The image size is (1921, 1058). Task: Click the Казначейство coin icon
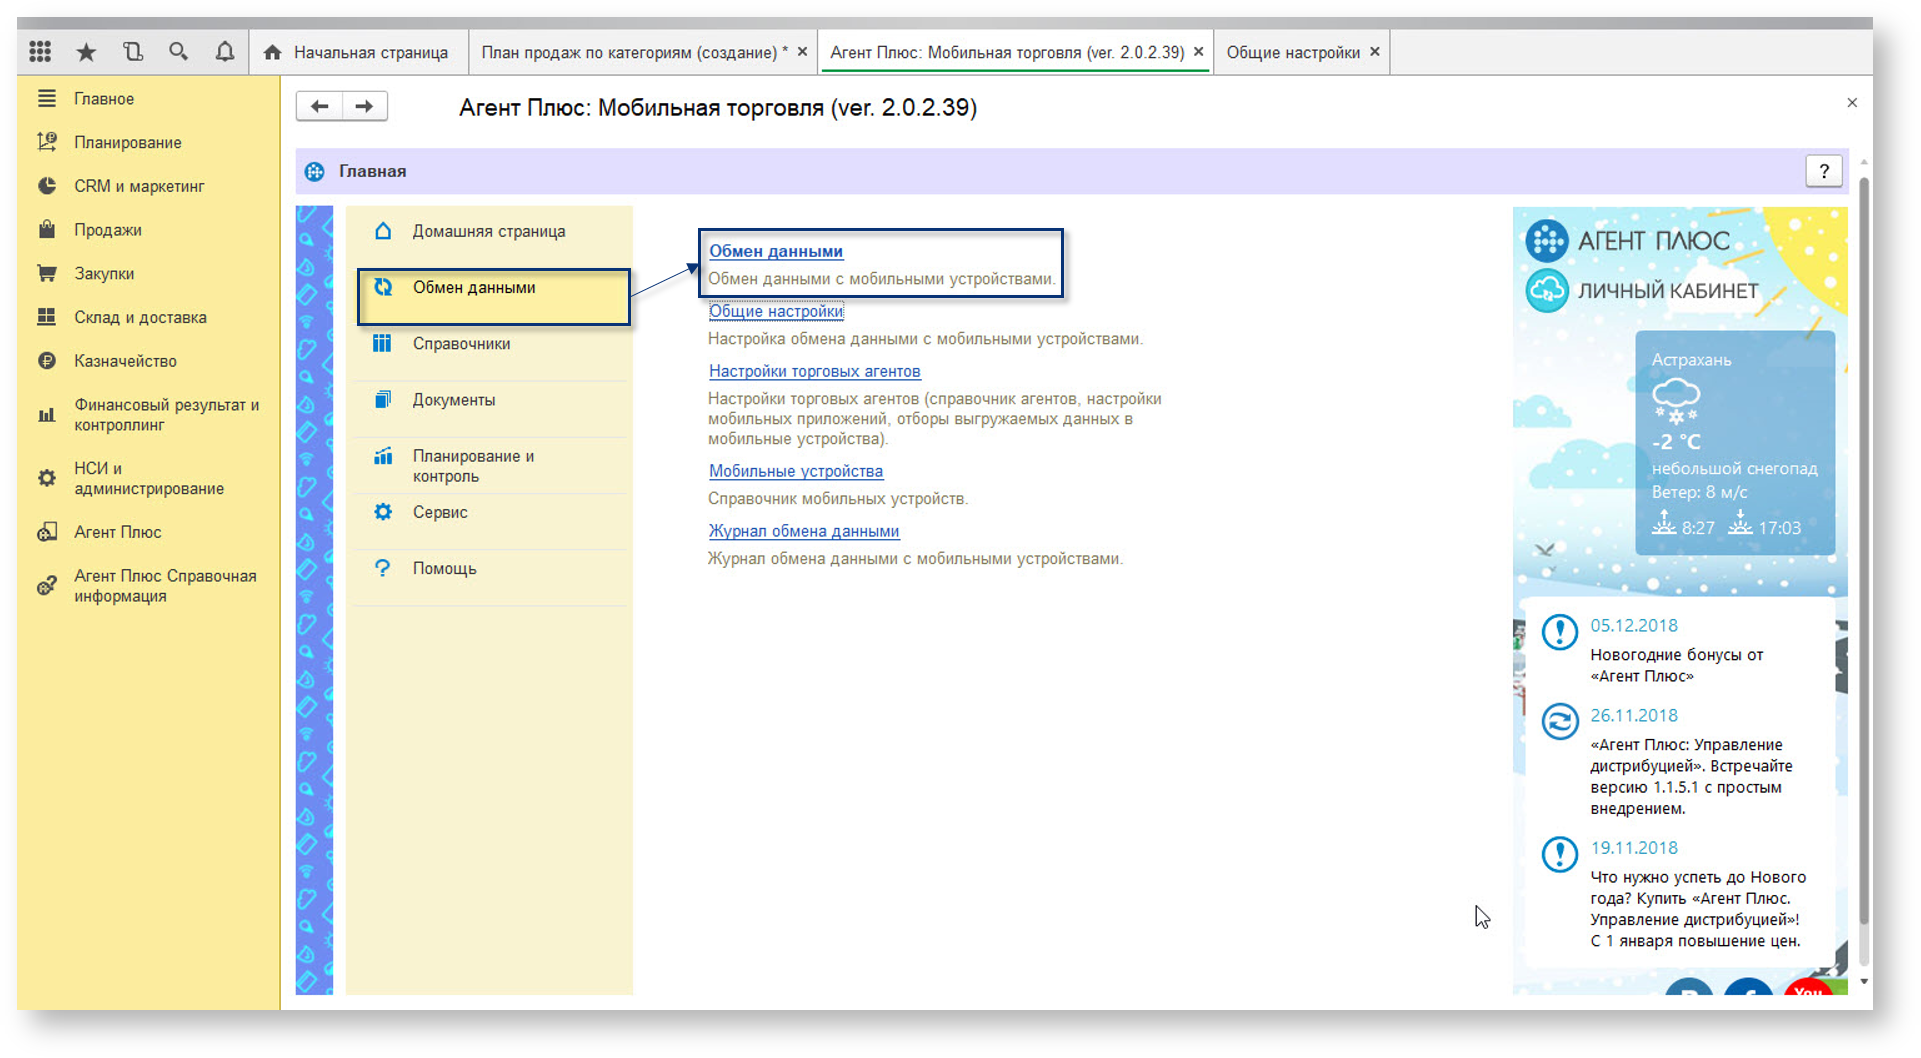46,361
